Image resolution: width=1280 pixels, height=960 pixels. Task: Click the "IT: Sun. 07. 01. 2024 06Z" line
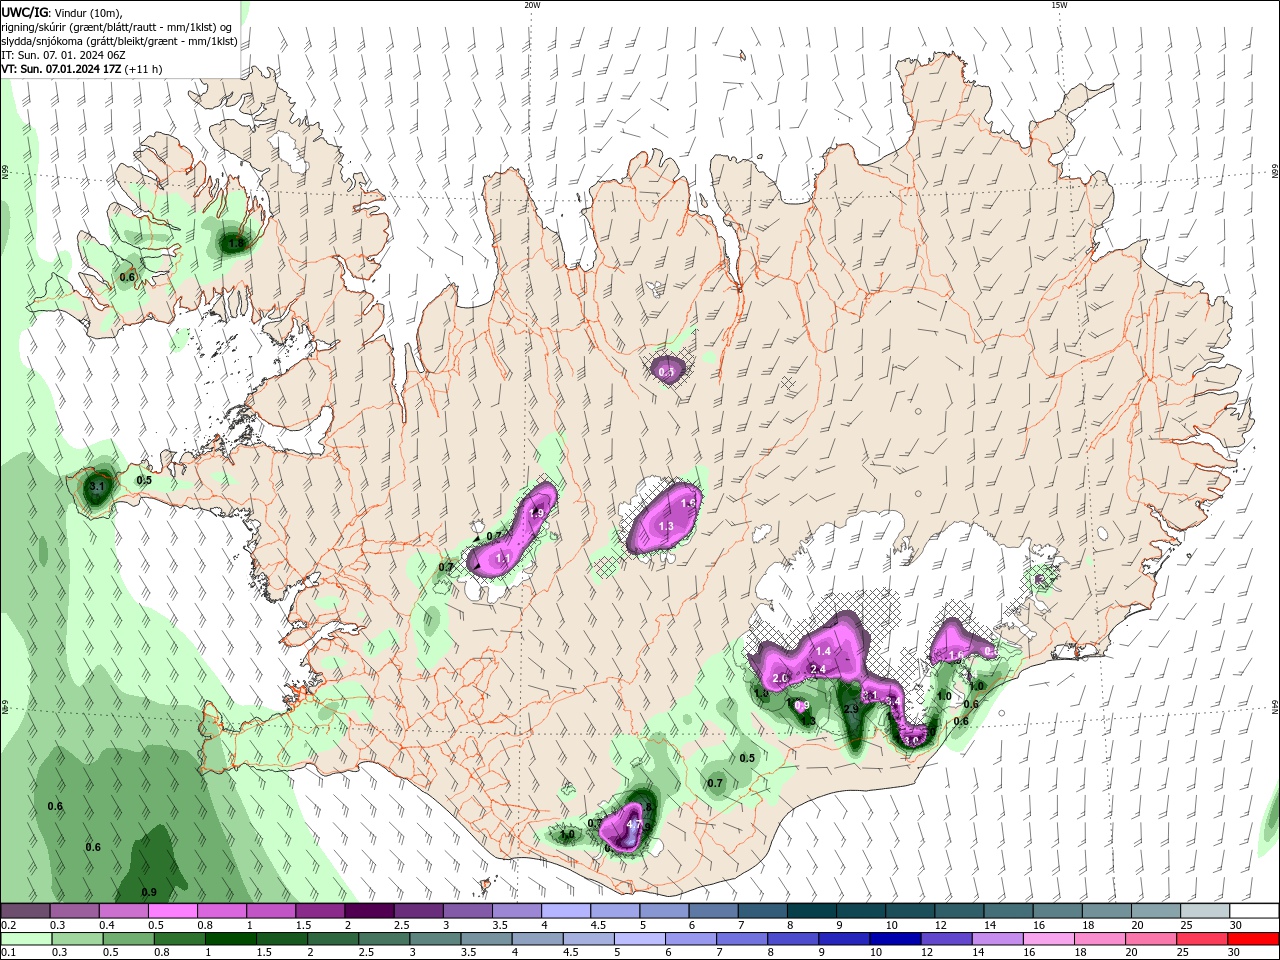coord(63,55)
